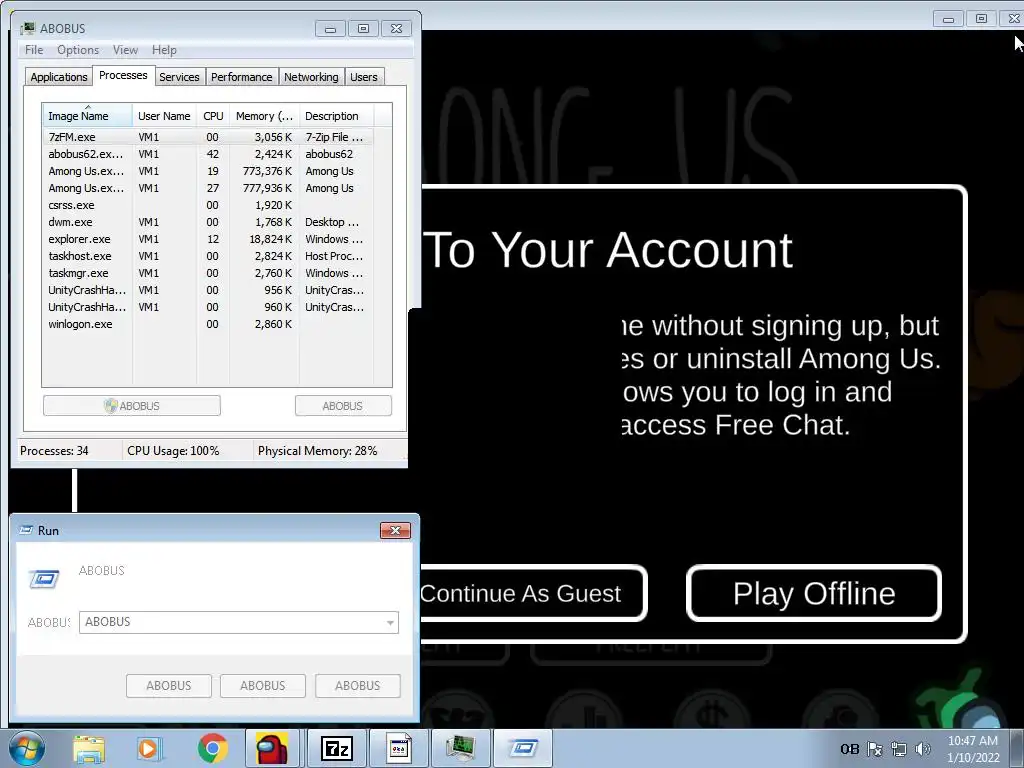Image resolution: width=1024 pixels, height=768 pixels.
Task: Click the Action Center flag tray icon
Action: pos(874,749)
